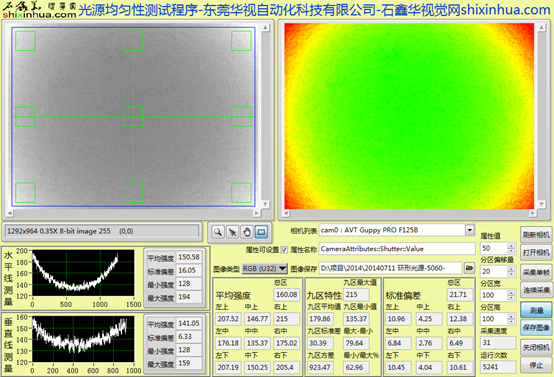Select the hand pan image tool
Image resolution: width=554 pixels, height=377 pixels.
[x=247, y=232]
